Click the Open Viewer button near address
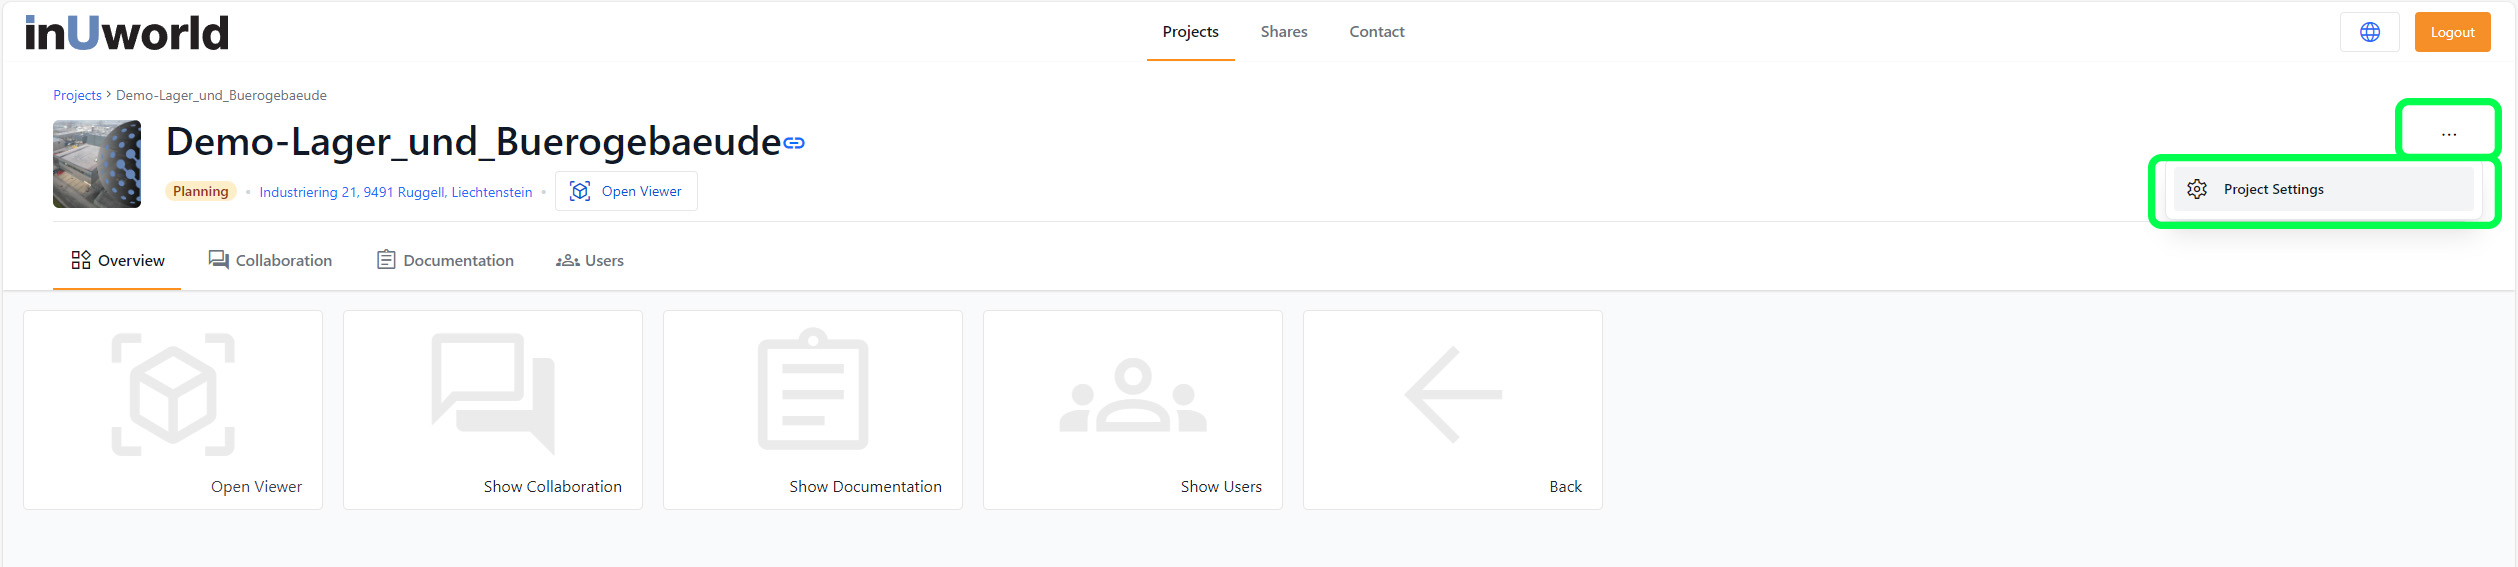The width and height of the screenshot is (2518, 567). (626, 191)
